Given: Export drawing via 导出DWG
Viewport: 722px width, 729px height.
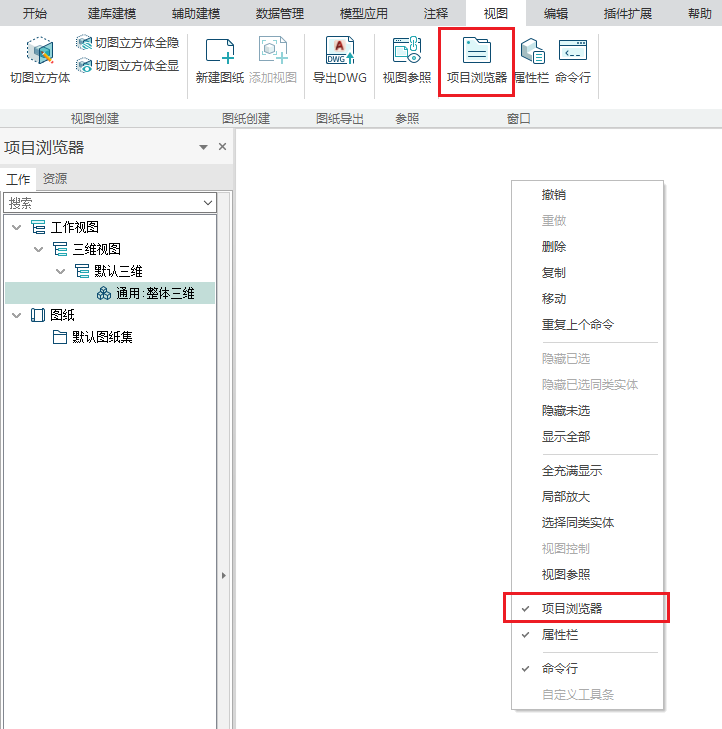Looking at the screenshot, I should (x=340, y=60).
